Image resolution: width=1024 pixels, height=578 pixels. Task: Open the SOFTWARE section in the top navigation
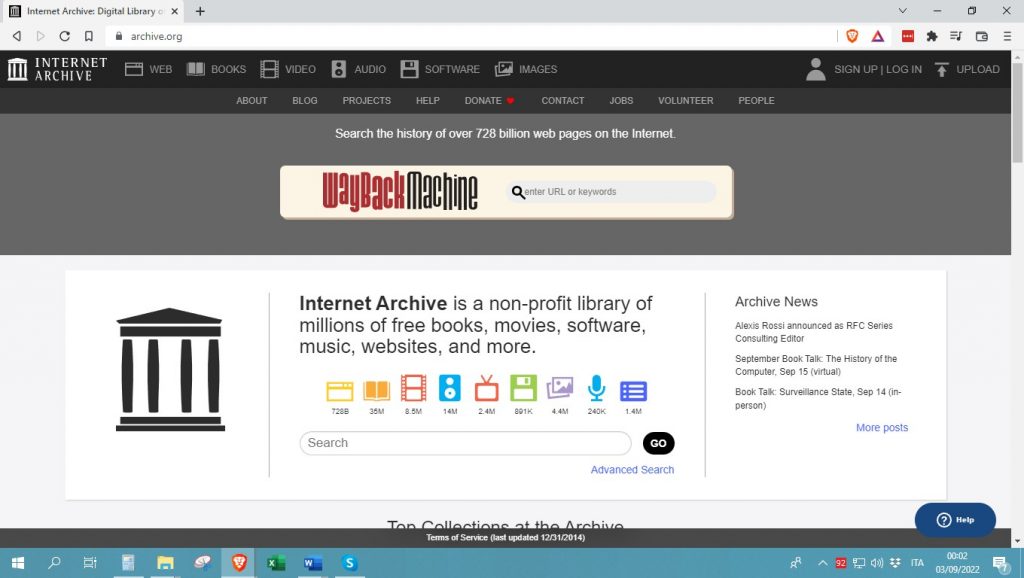pyautogui.click(x=440, y=69)
